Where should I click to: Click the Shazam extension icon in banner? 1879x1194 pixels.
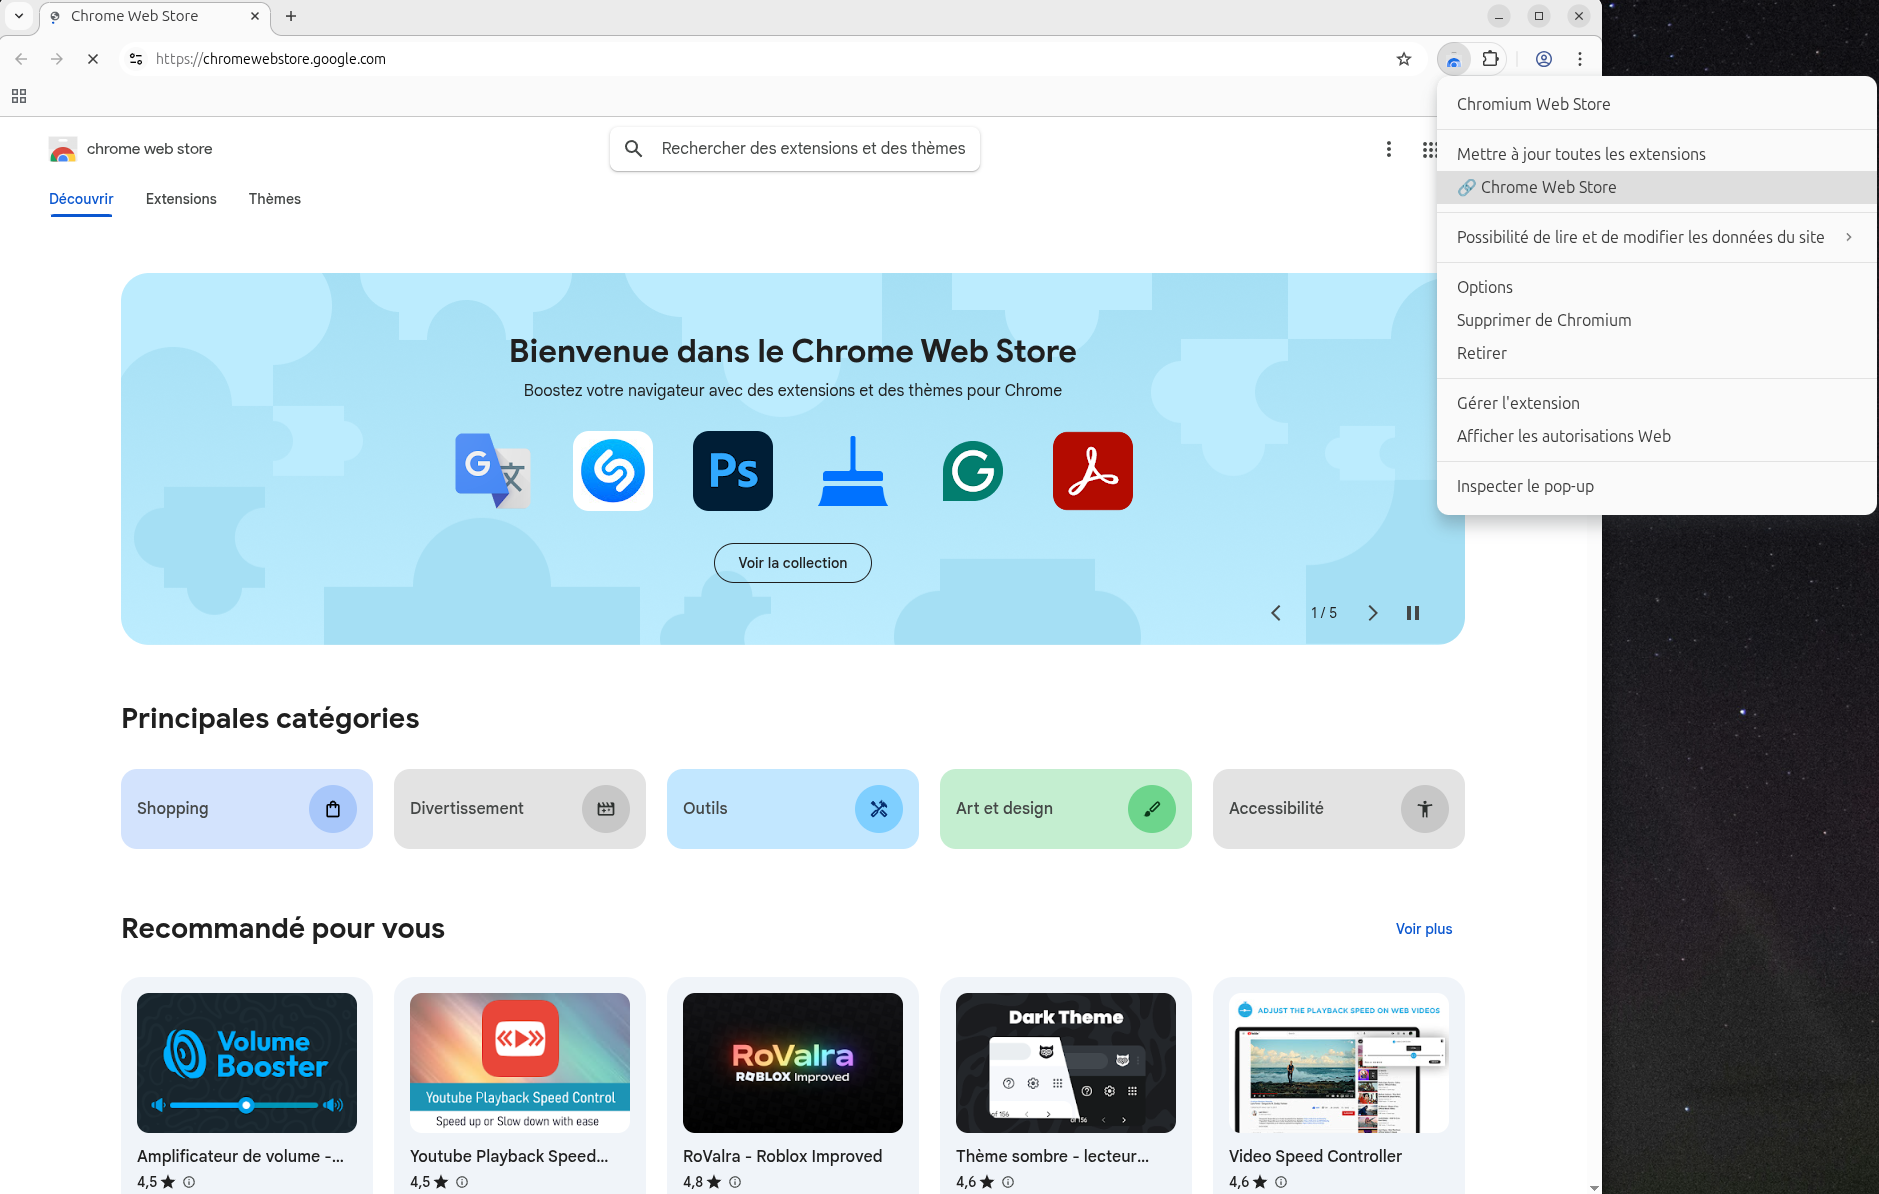[x=612, y=471]
